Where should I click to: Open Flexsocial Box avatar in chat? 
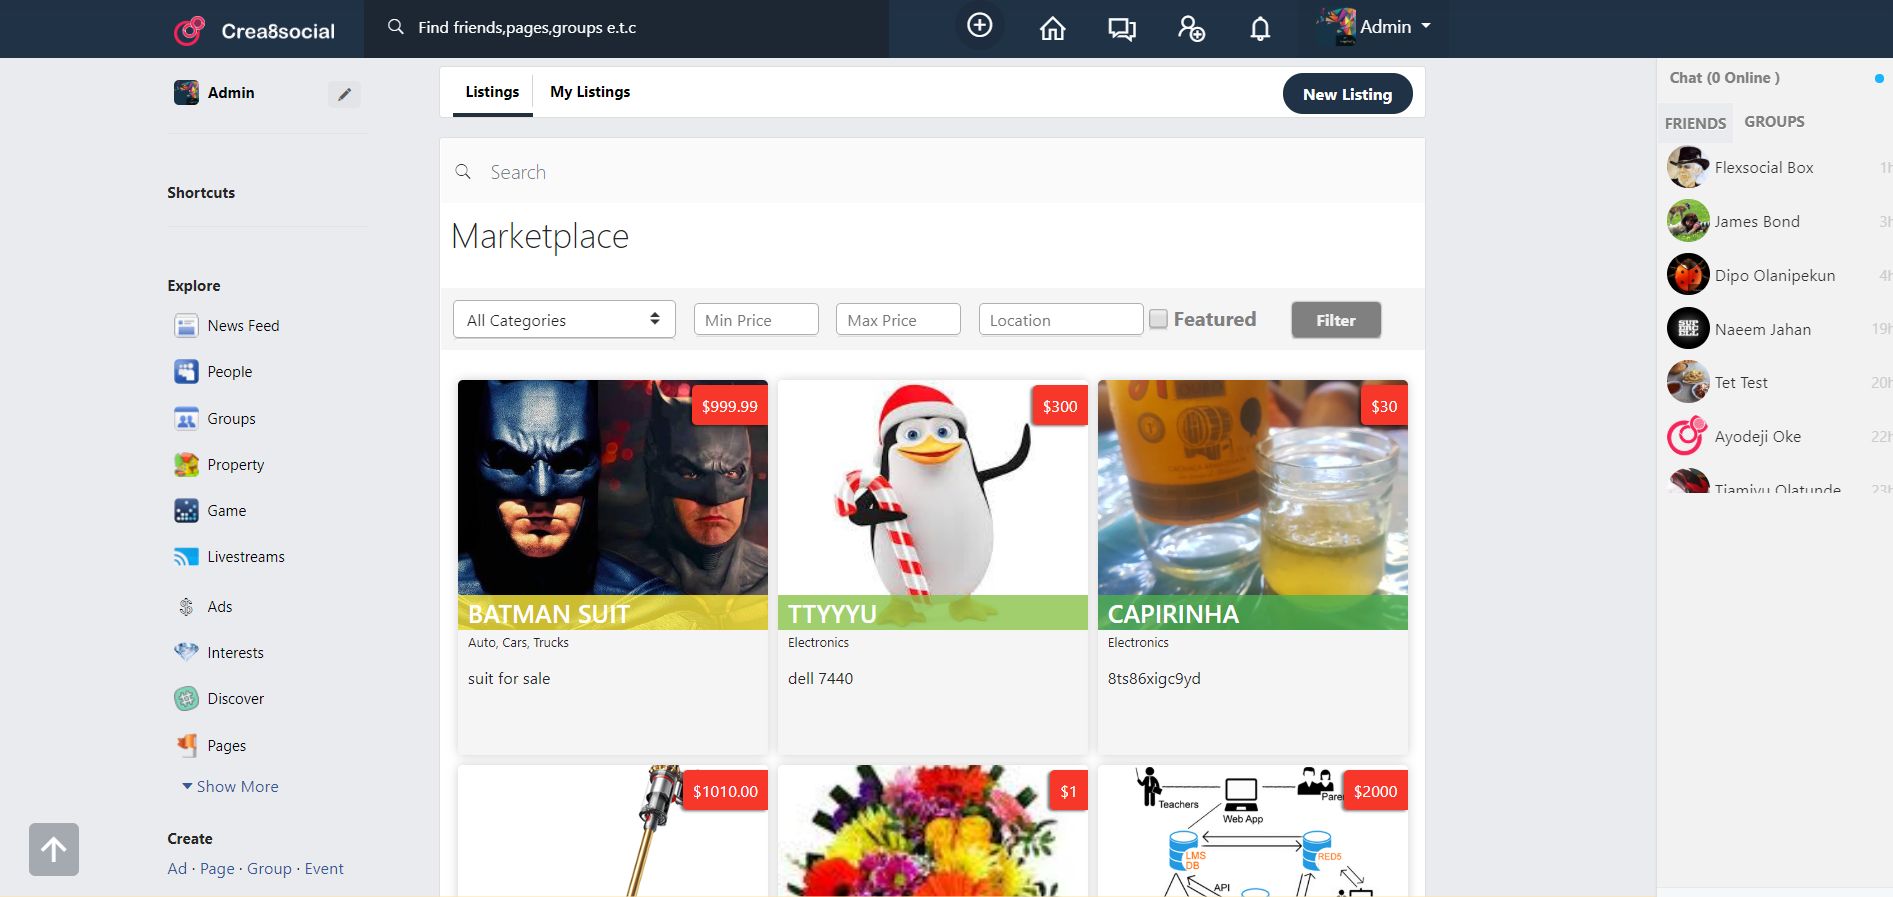click(x=1688, y=167)
